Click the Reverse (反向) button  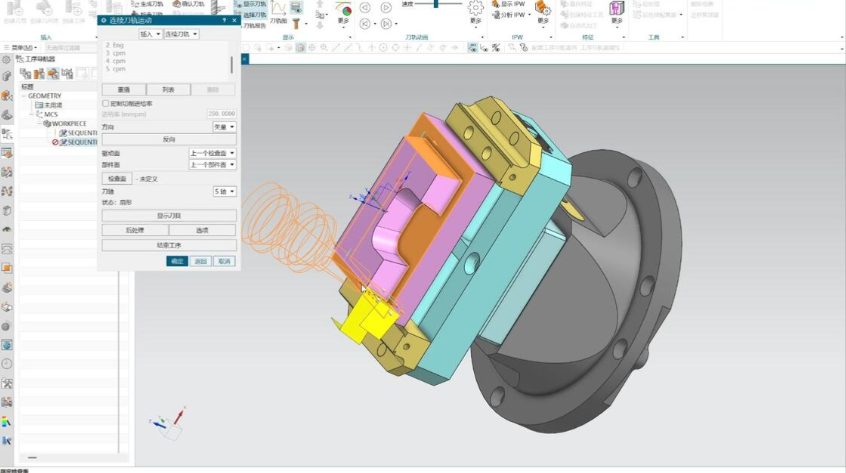[169, 139]
